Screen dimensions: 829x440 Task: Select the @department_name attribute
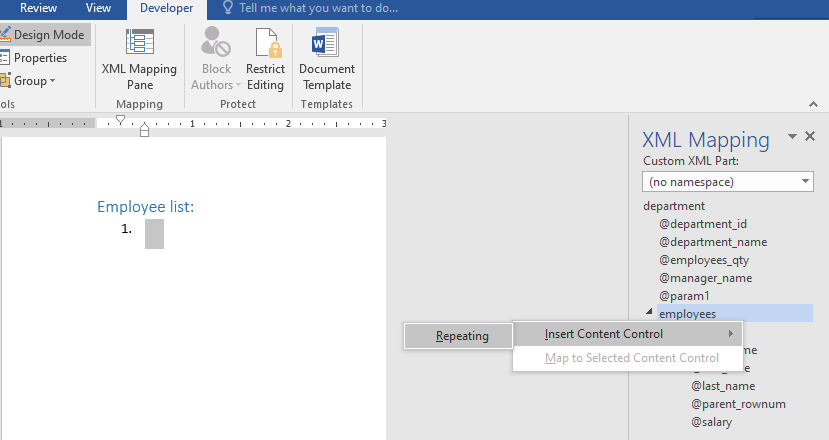(x=713, y=242)
